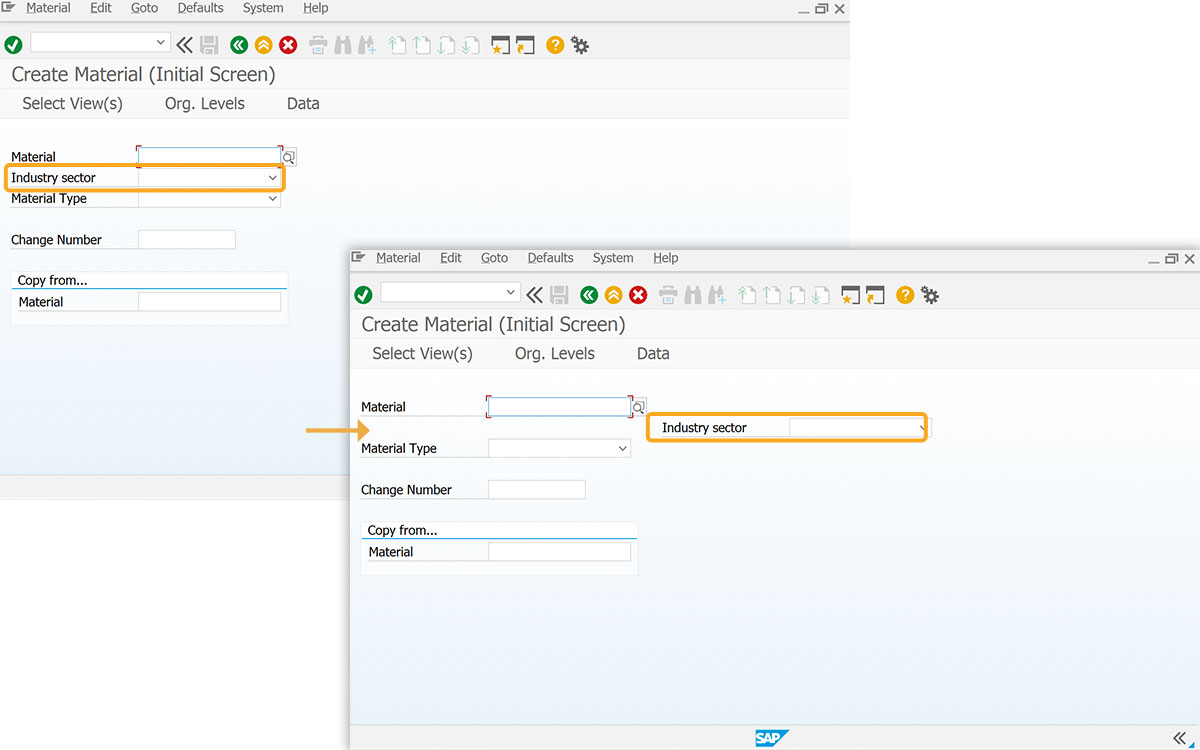Collapse command field arrows in background window
The height and width of the screenshot is (750, 1200).
185,45
